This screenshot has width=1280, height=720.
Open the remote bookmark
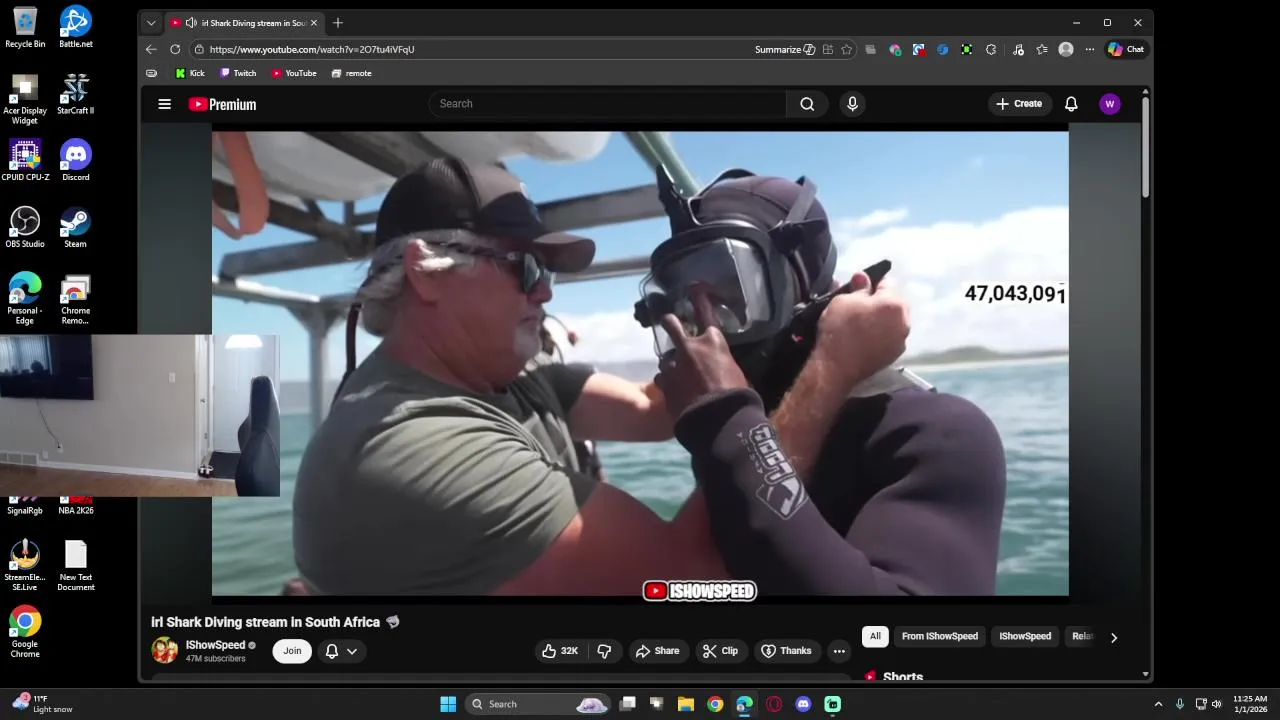coord(351,73)
